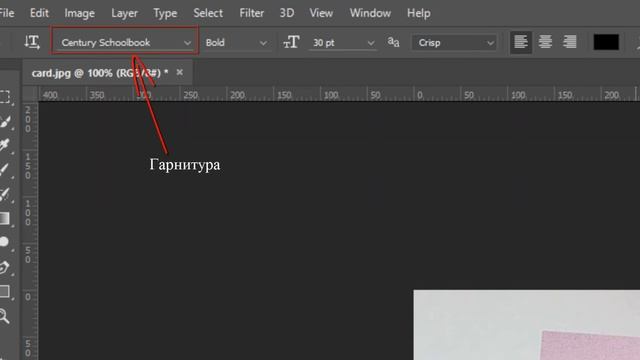640x360 pixels.
Task: Open the Type menu
Action: coord(165,13)
